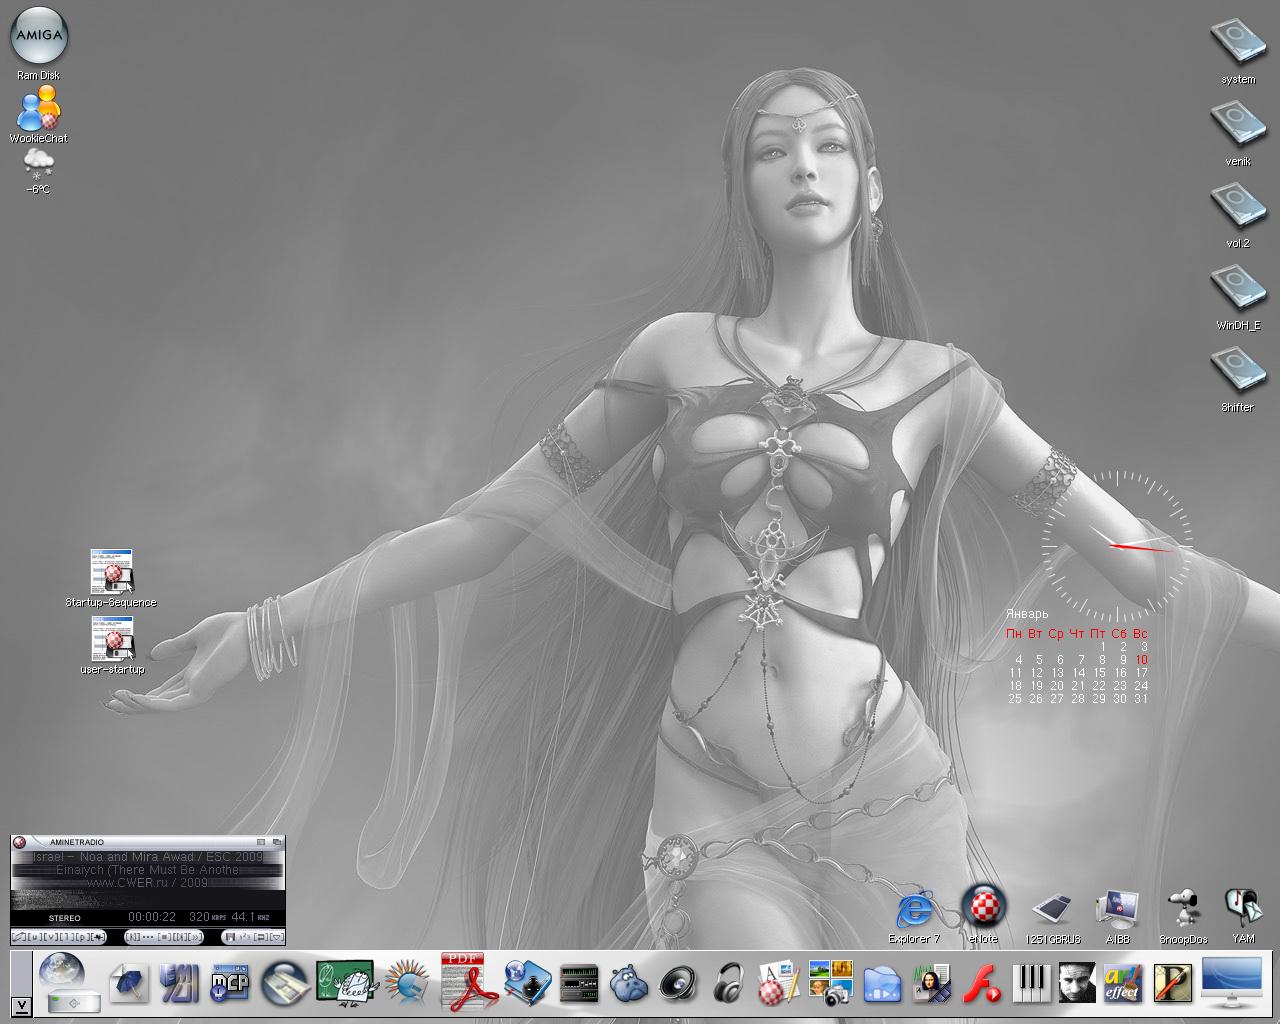Open the rack equalizer dock icon
The image size is (1280, 1024).
pos(578,985)
